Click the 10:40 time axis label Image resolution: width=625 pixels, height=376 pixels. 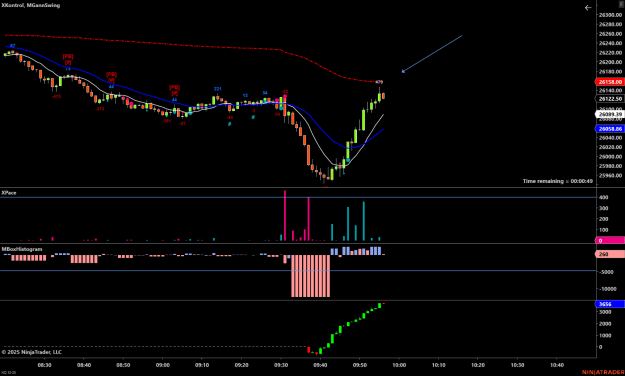pyautogui.click(x=557, y=365)
